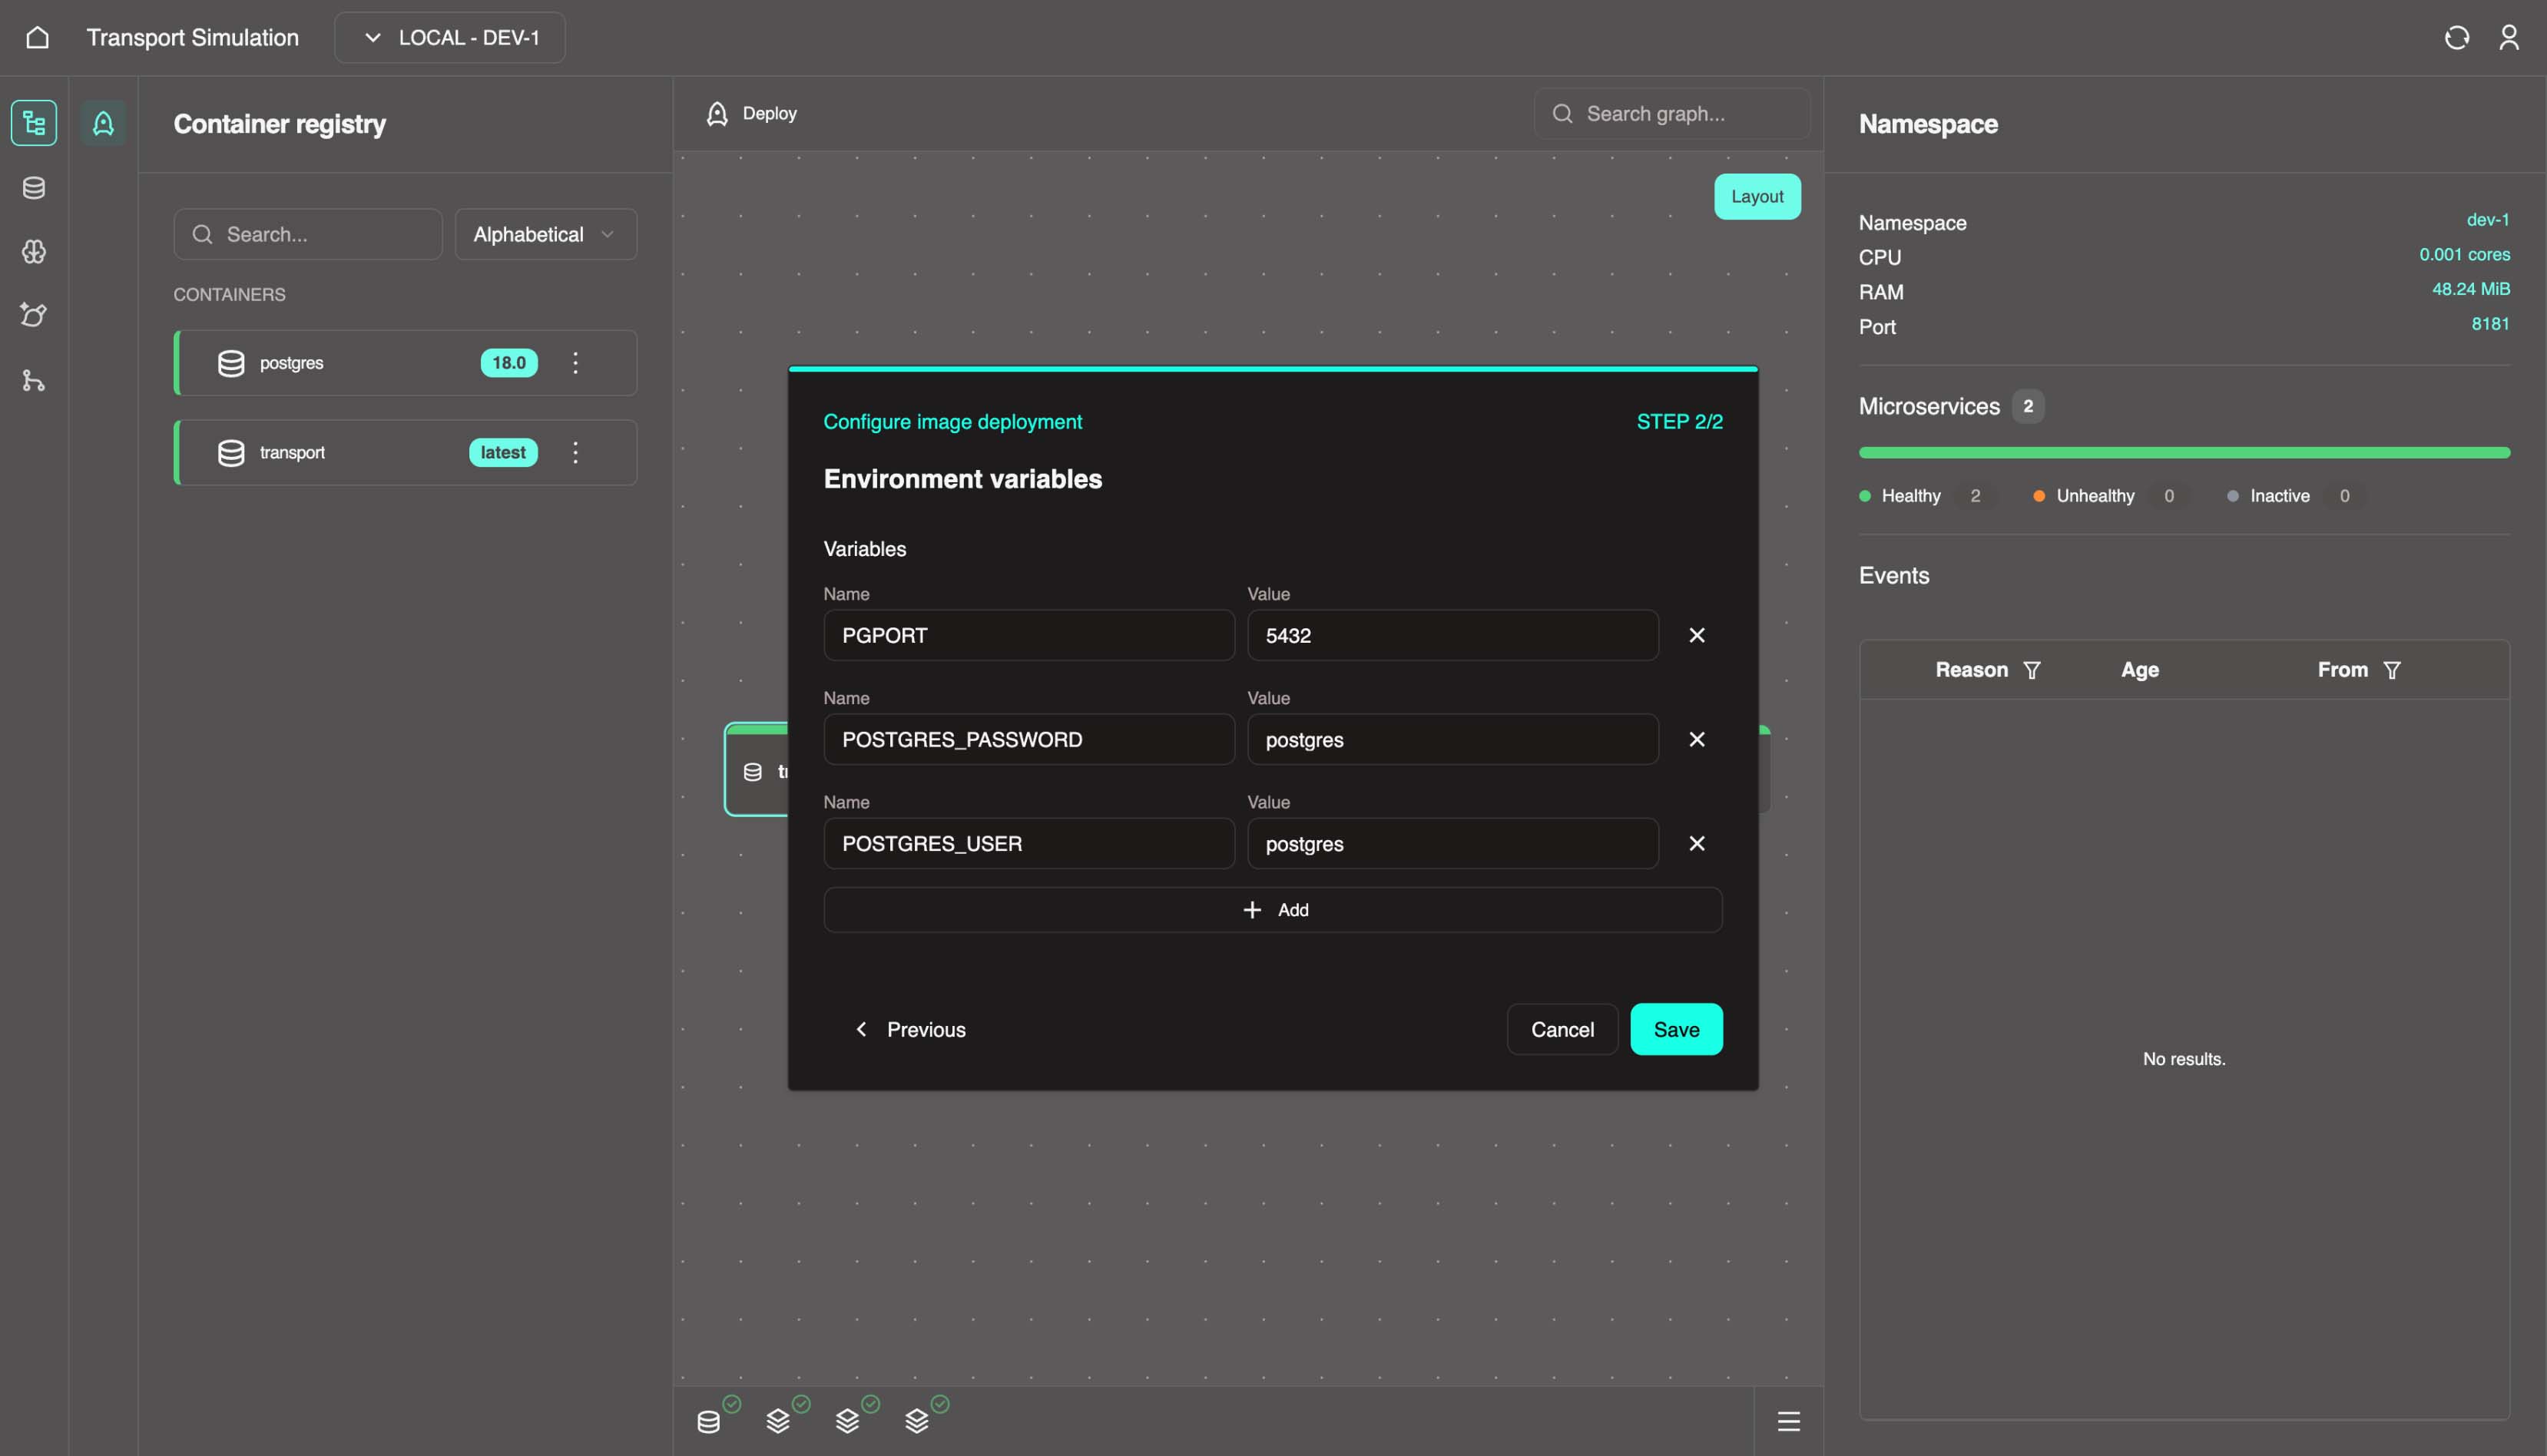Viewport: 2547px width, 1456px height.
Task: Click the database status icon in bottom bar
Action: (x=709, y=1421)
